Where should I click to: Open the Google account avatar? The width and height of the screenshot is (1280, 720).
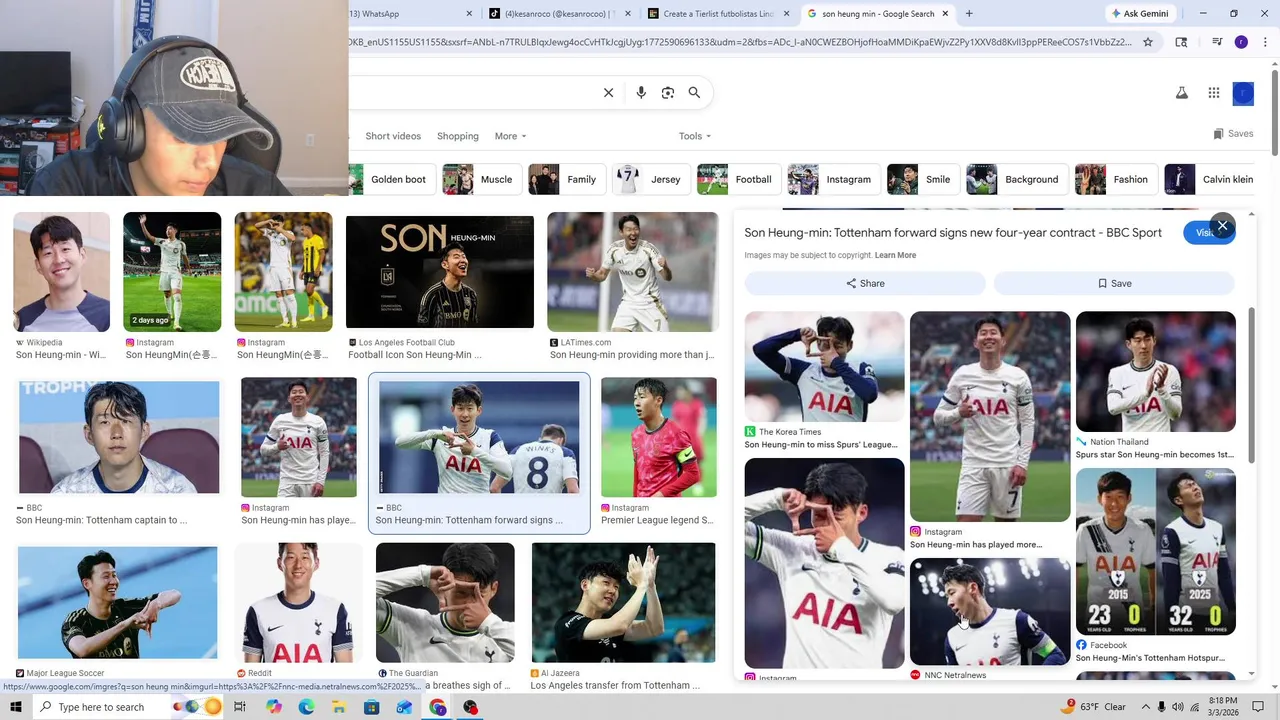pos(1243,93)
